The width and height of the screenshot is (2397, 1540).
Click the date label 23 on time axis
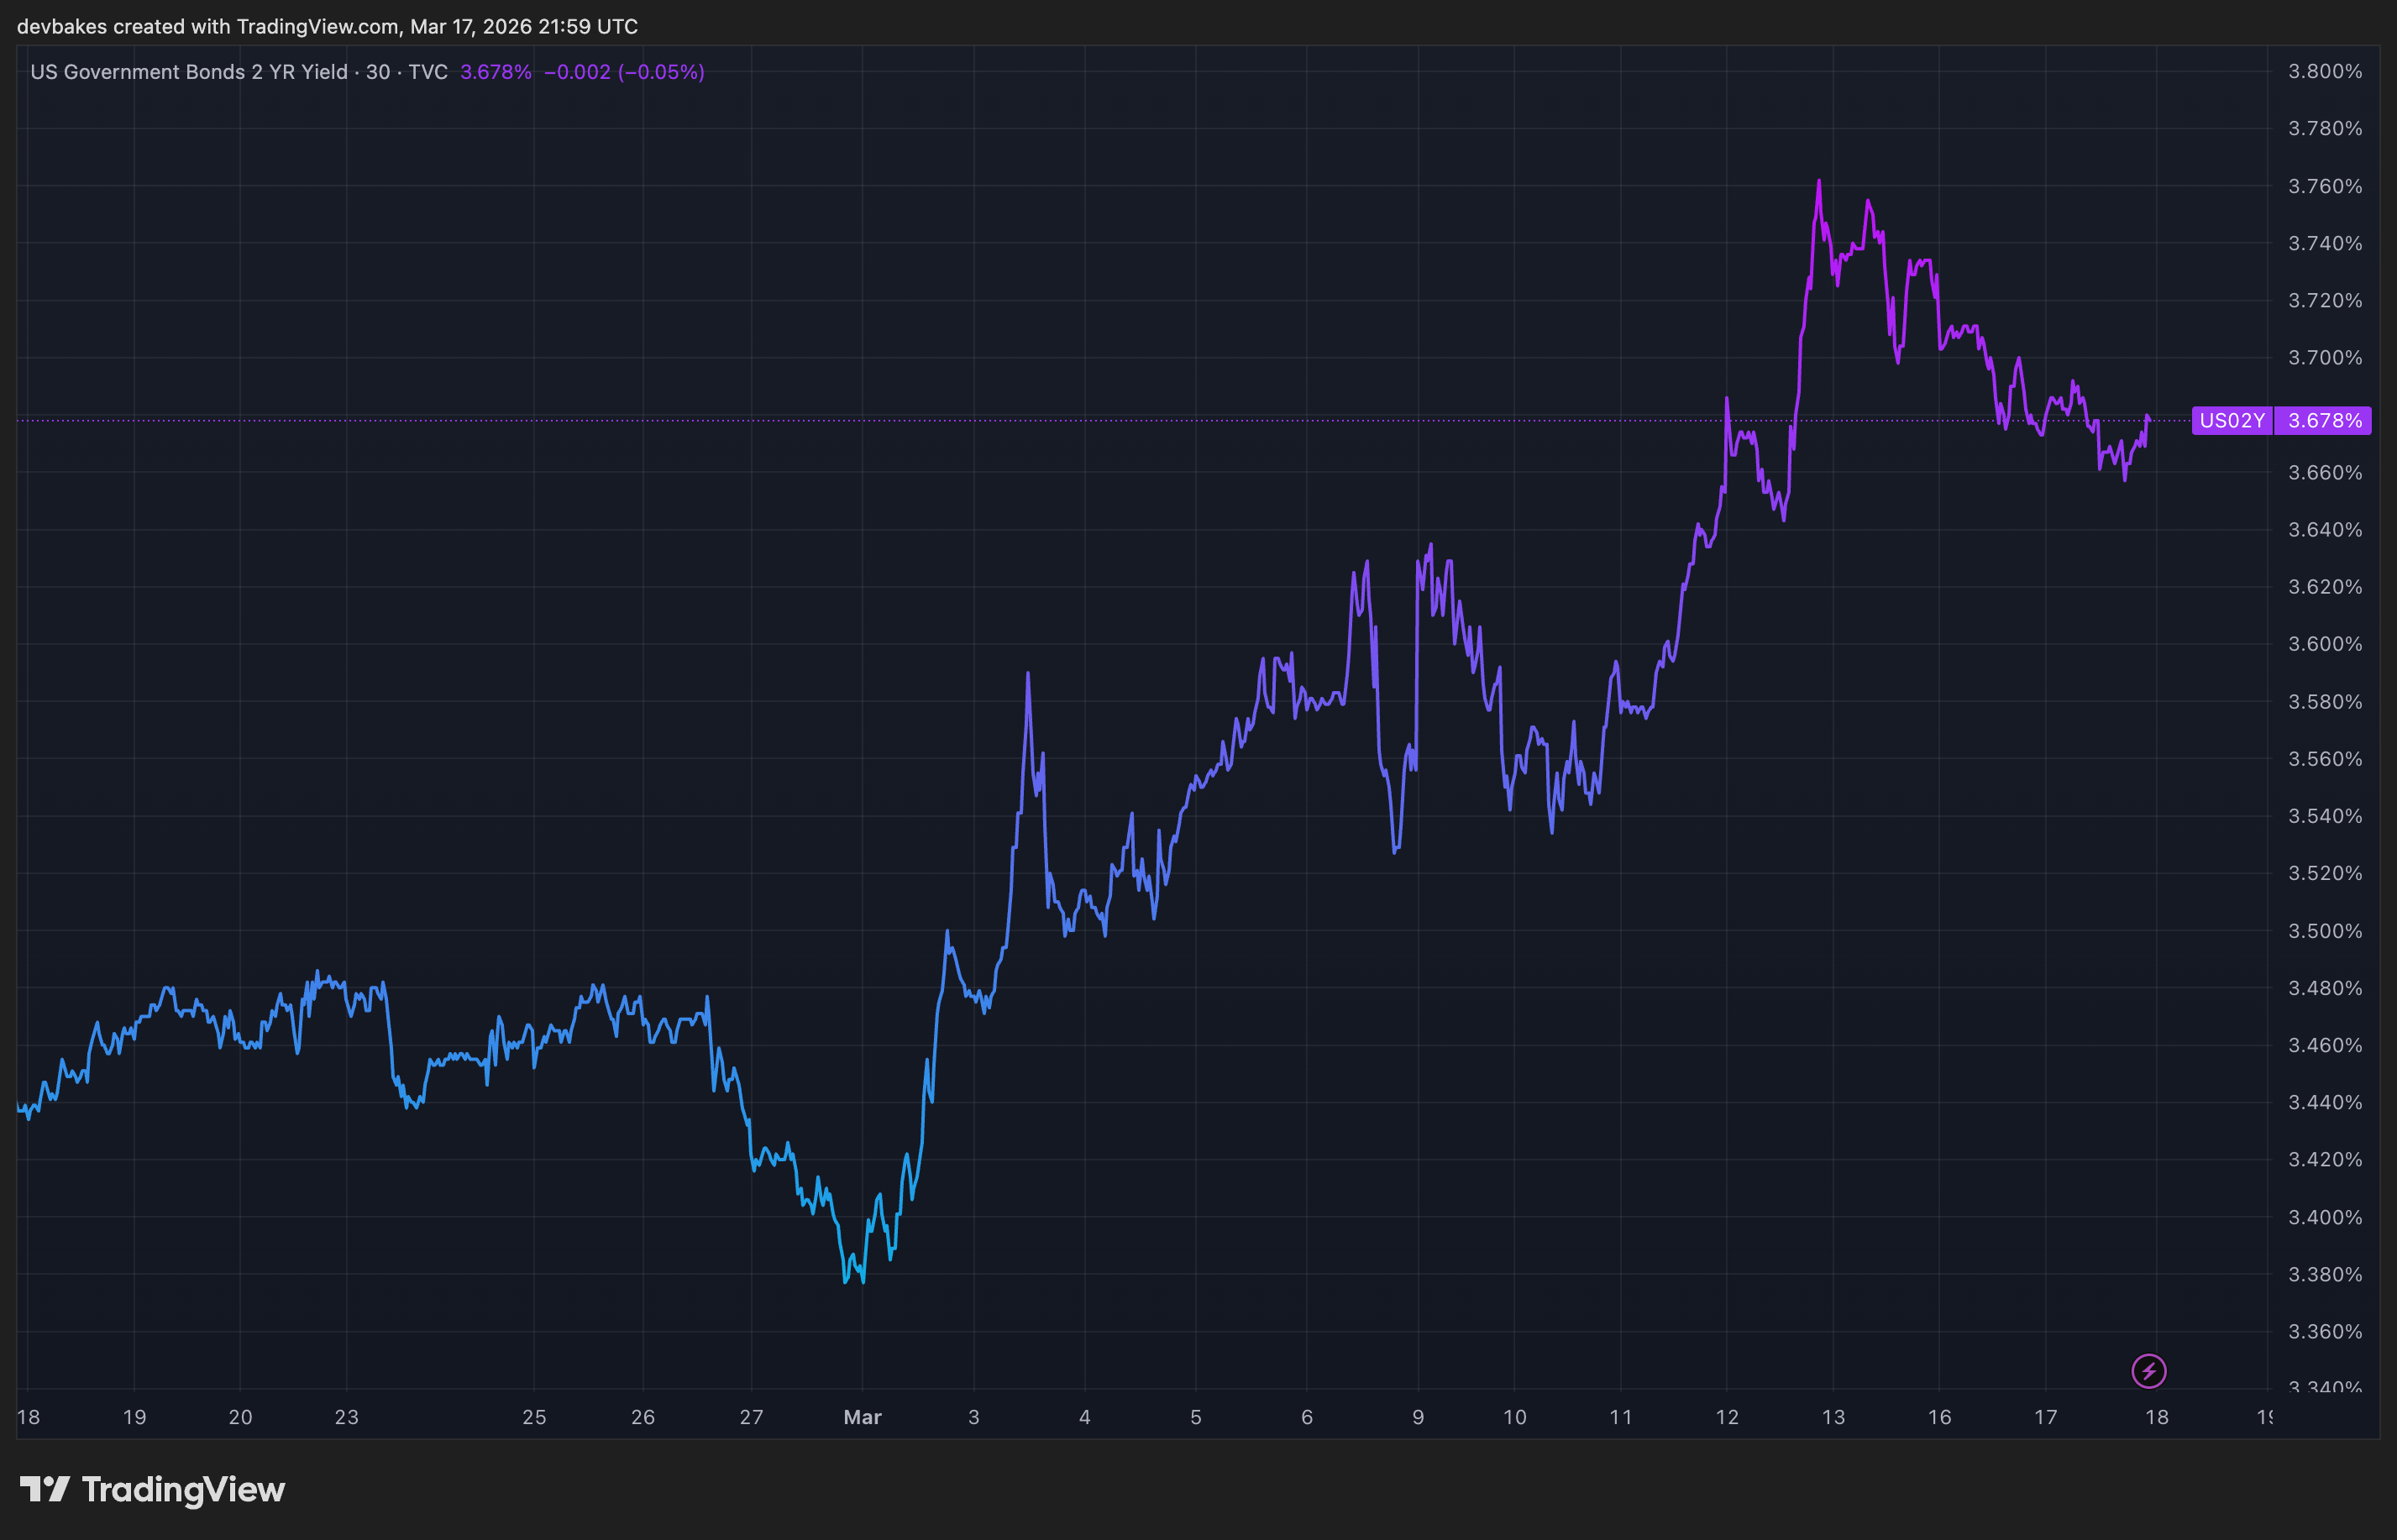(346, 1417)
